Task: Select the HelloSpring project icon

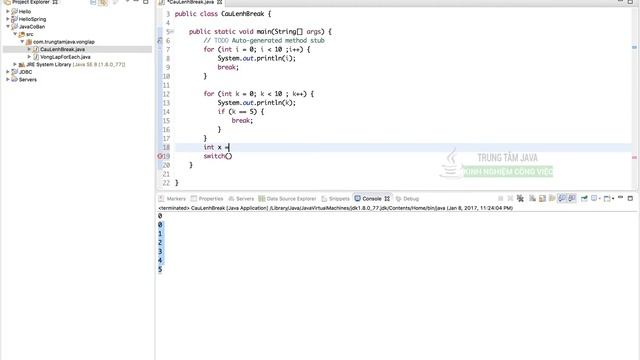Action: pyautogui.click(x=14, y=19)
